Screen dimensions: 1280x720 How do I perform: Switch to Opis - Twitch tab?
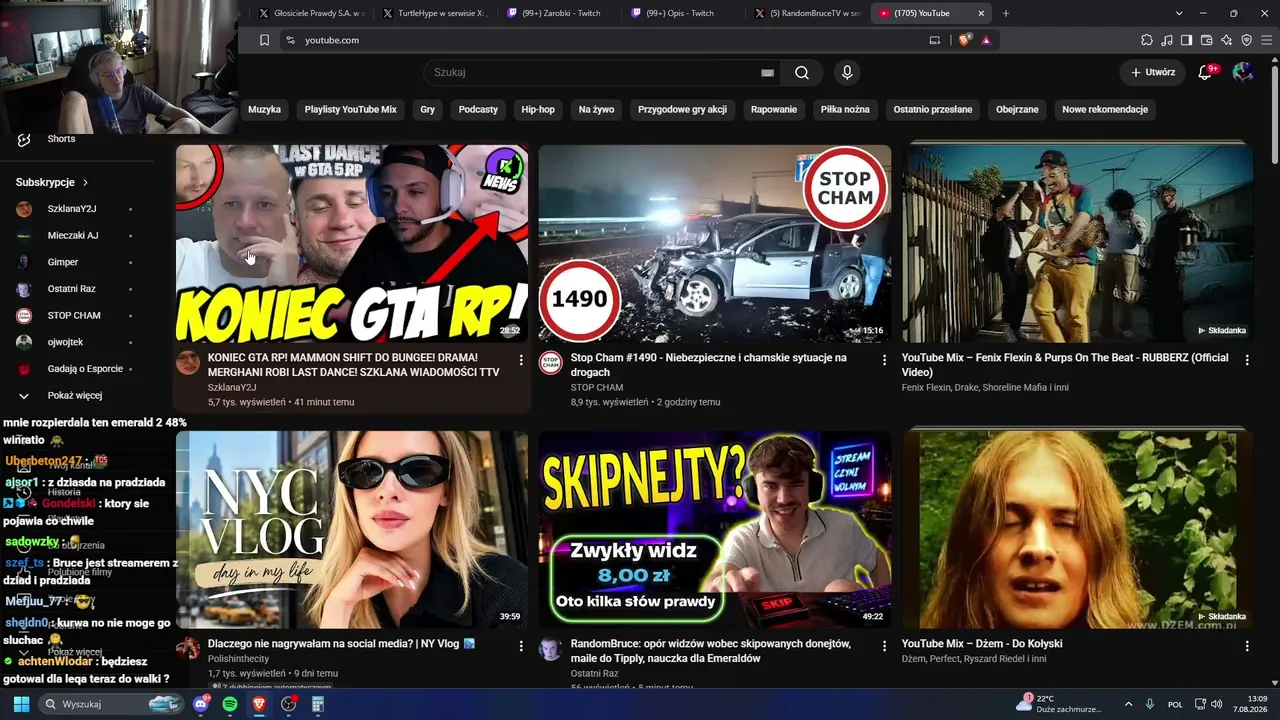(685, 13)
